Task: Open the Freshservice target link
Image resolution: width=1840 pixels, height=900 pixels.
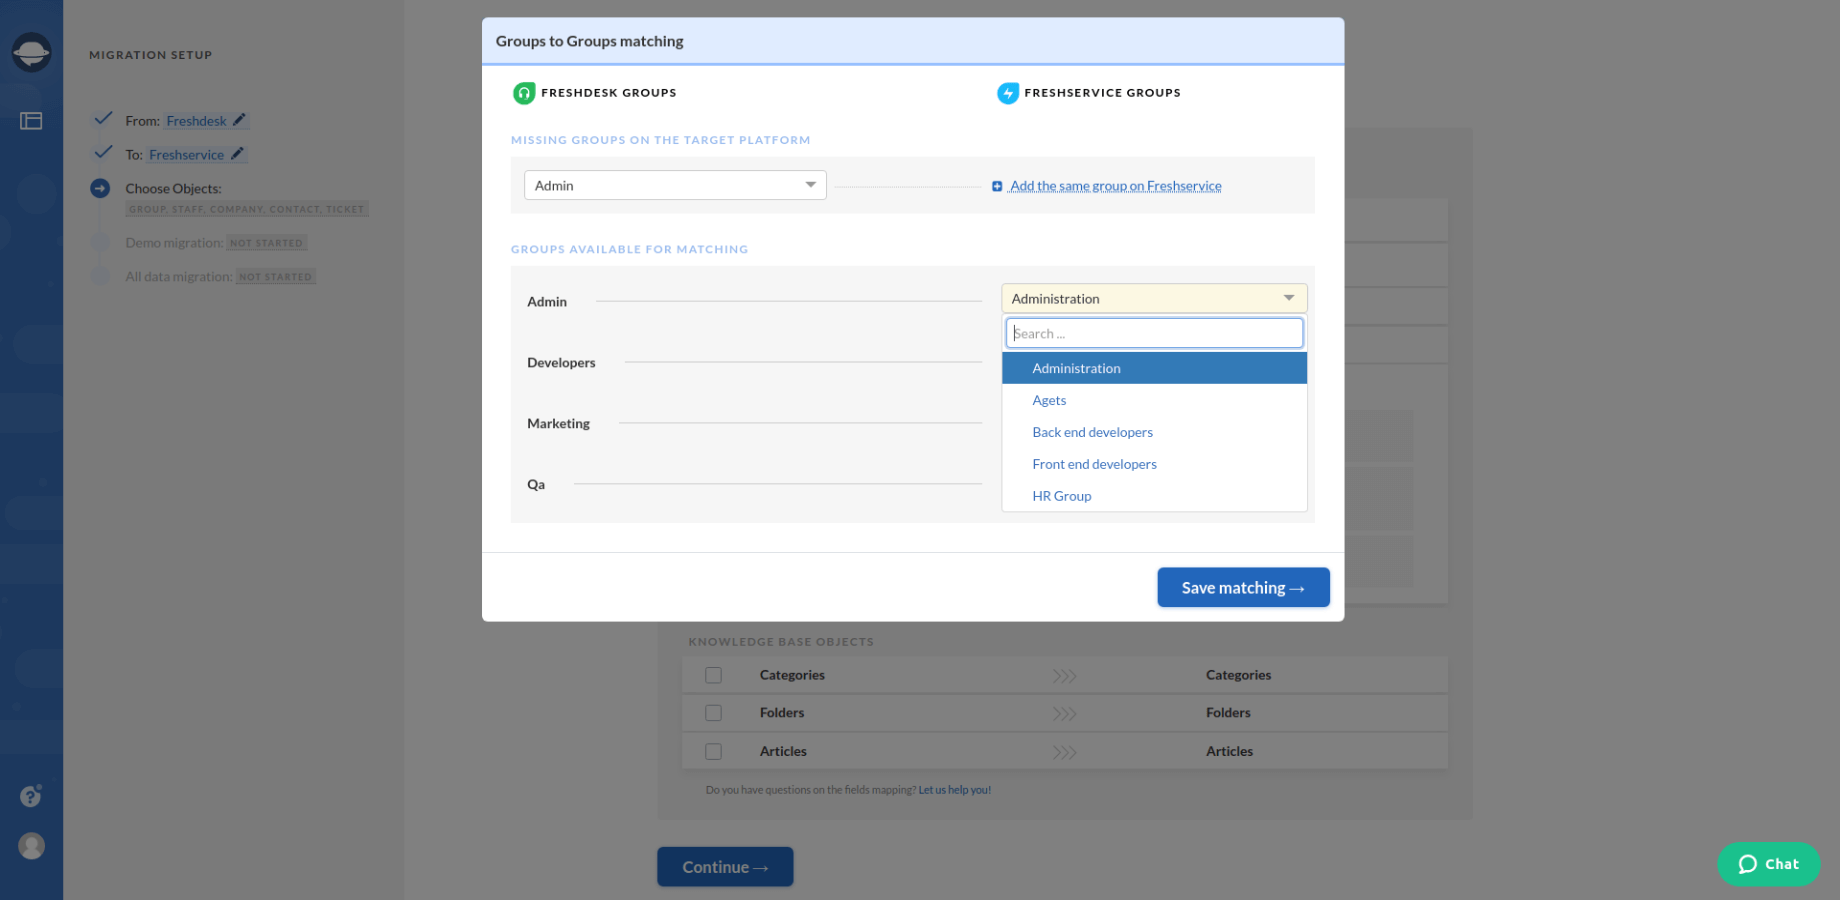Action: pyautogui.click(x=186, y=155)
